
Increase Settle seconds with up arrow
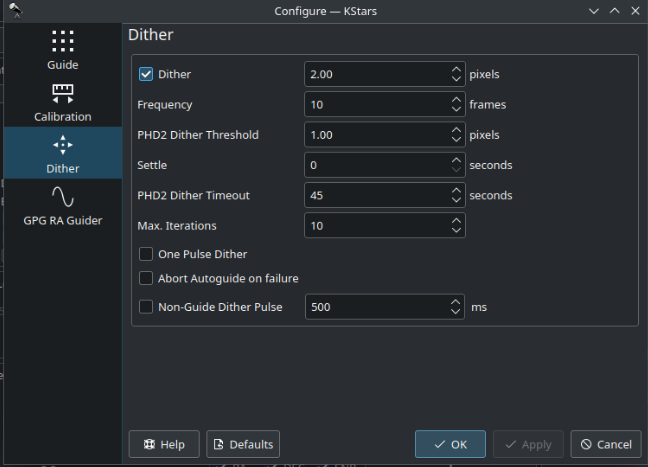tap(456, 160)
